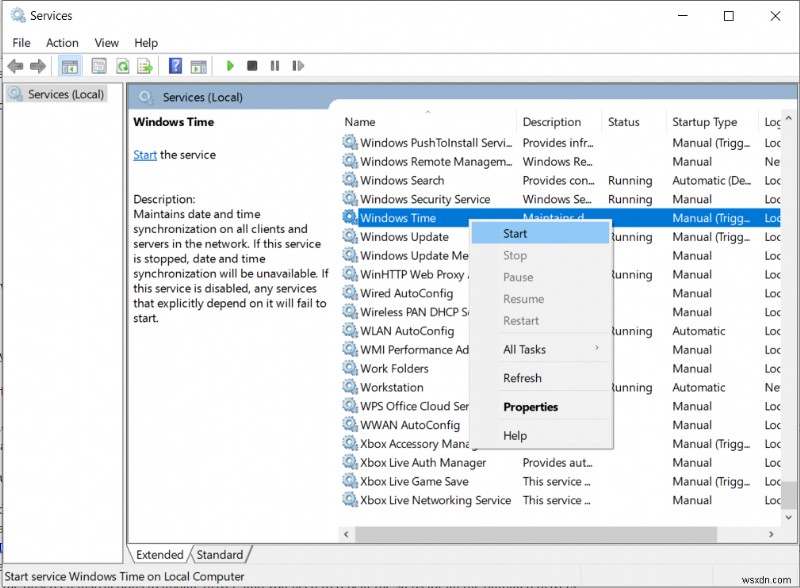Viewport: 800px width, 588px height.
Task: Start the service using green play icon
Action: (x=229, y=66)
